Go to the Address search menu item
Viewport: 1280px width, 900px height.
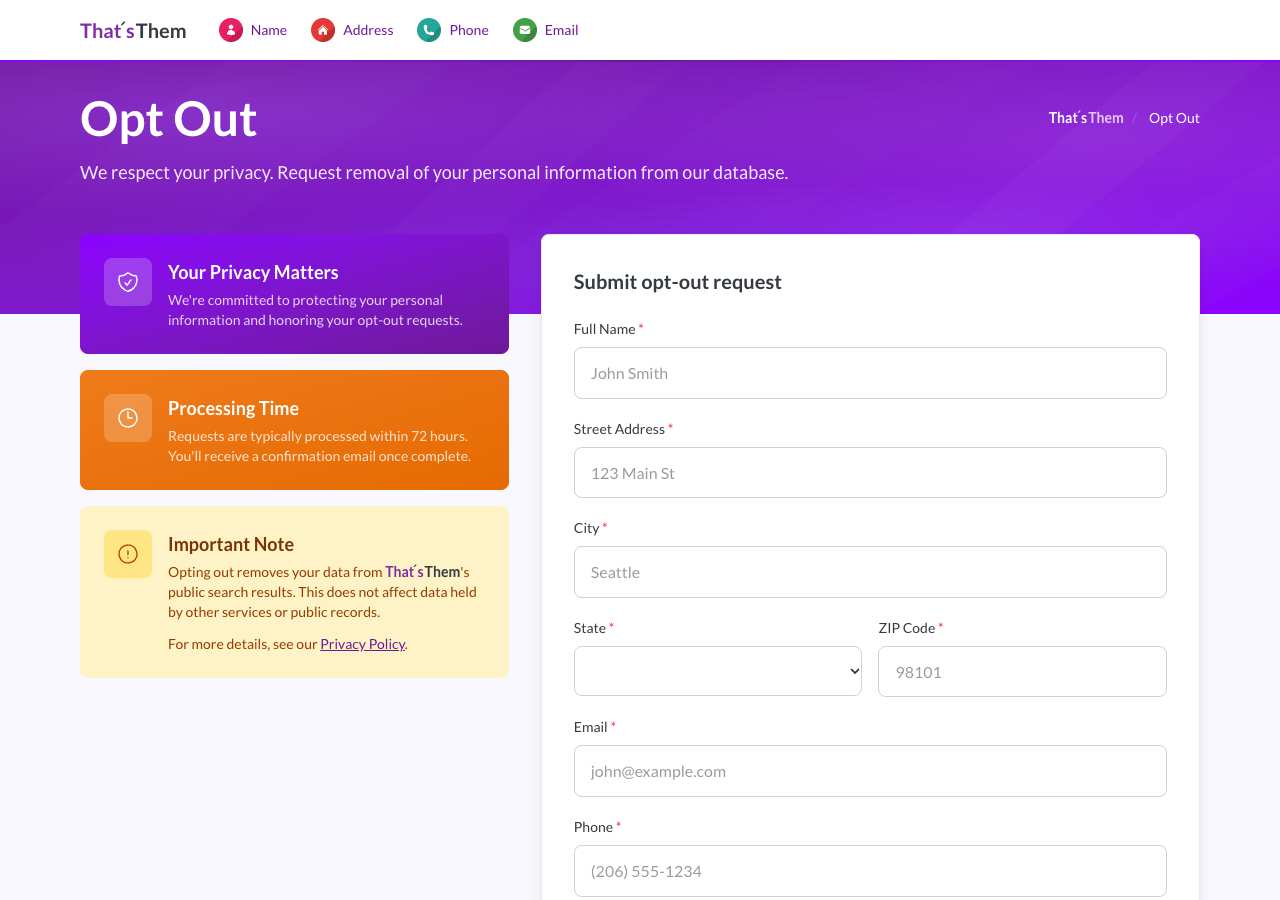pos(352,30)
